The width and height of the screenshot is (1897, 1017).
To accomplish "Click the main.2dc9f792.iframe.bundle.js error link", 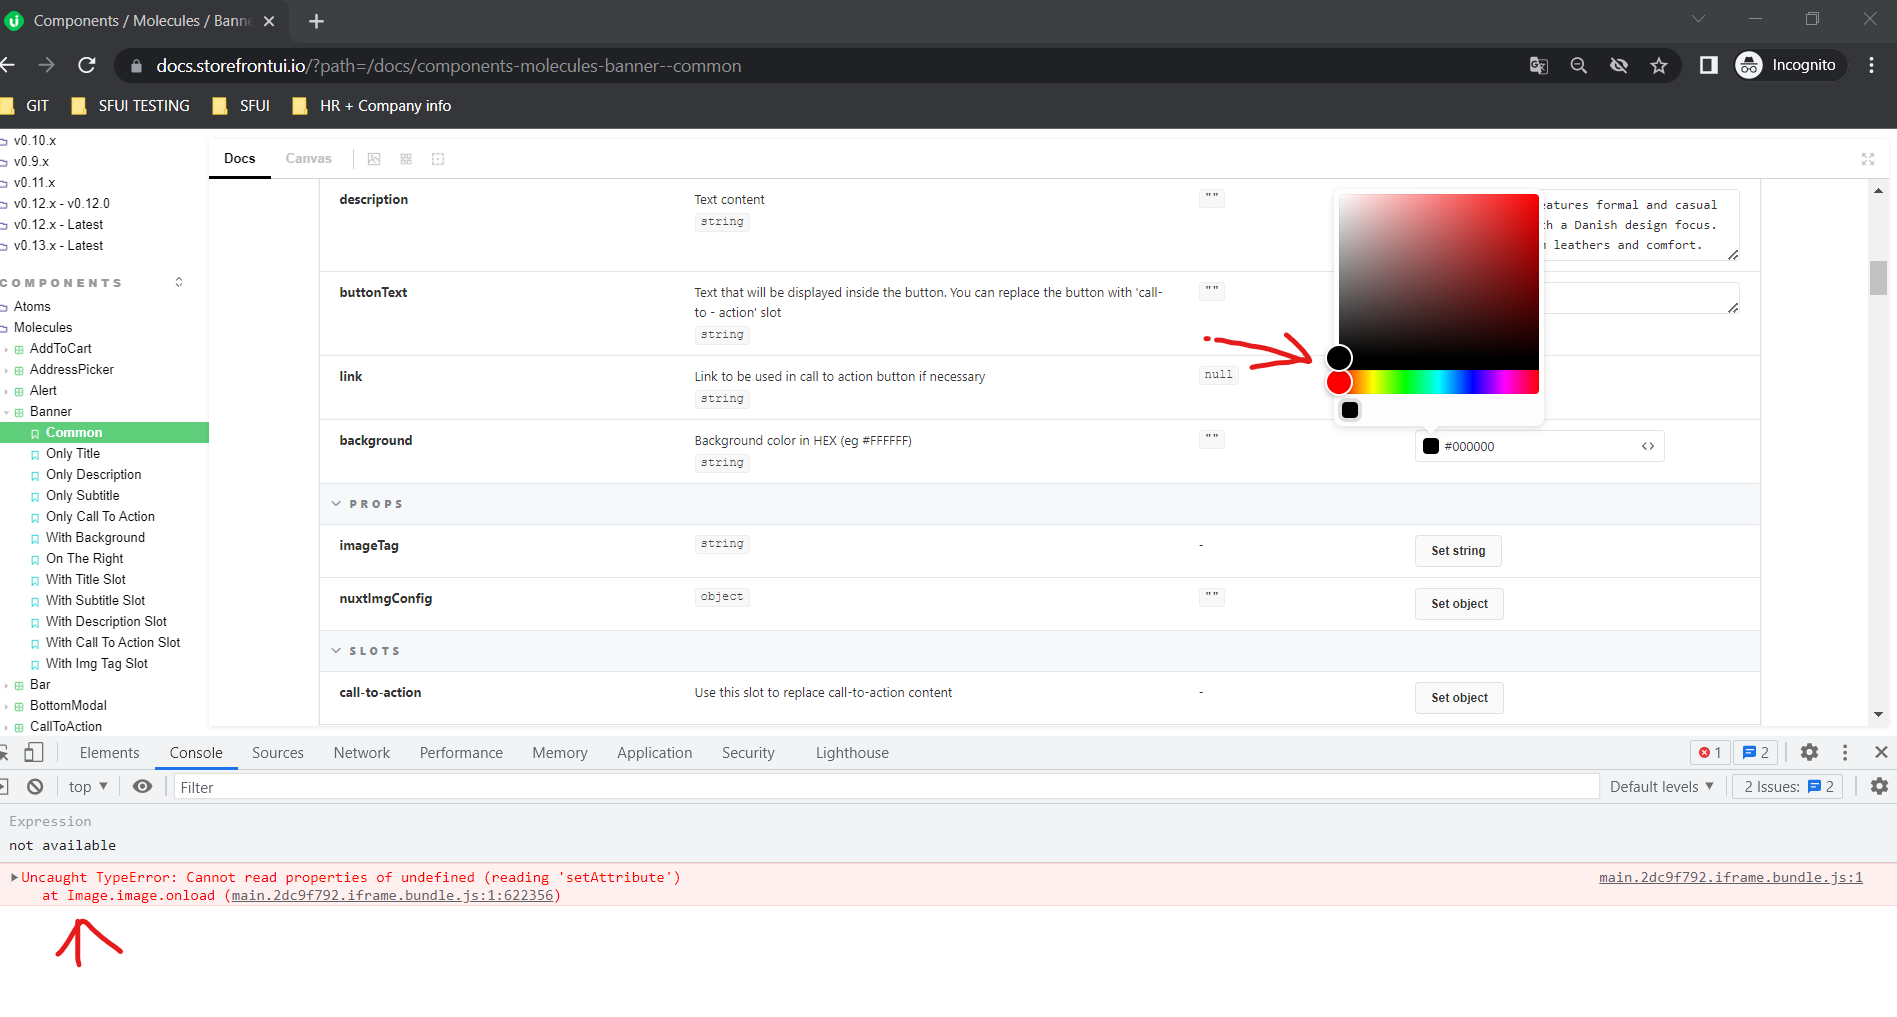I will coord(1729,877).
